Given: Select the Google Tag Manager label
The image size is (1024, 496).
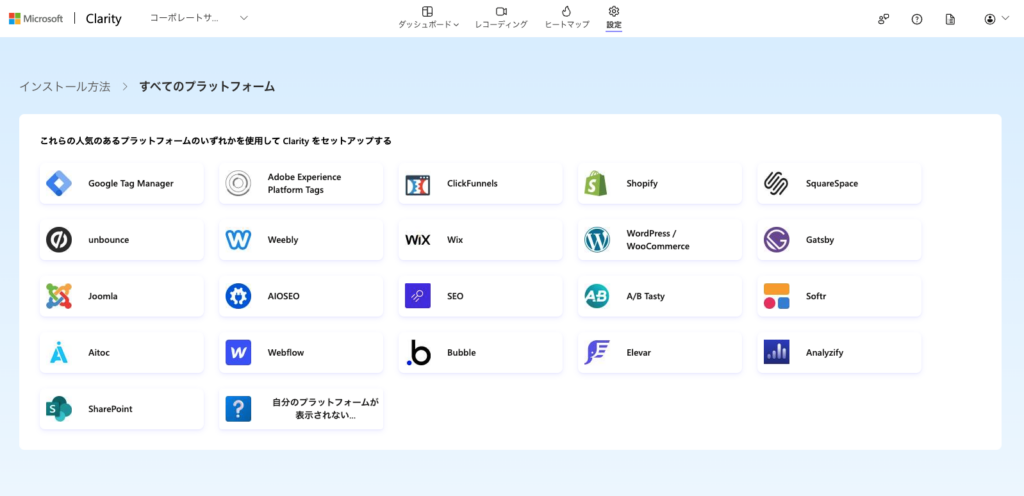Looking at the screenshot, I should pos(131,183).
